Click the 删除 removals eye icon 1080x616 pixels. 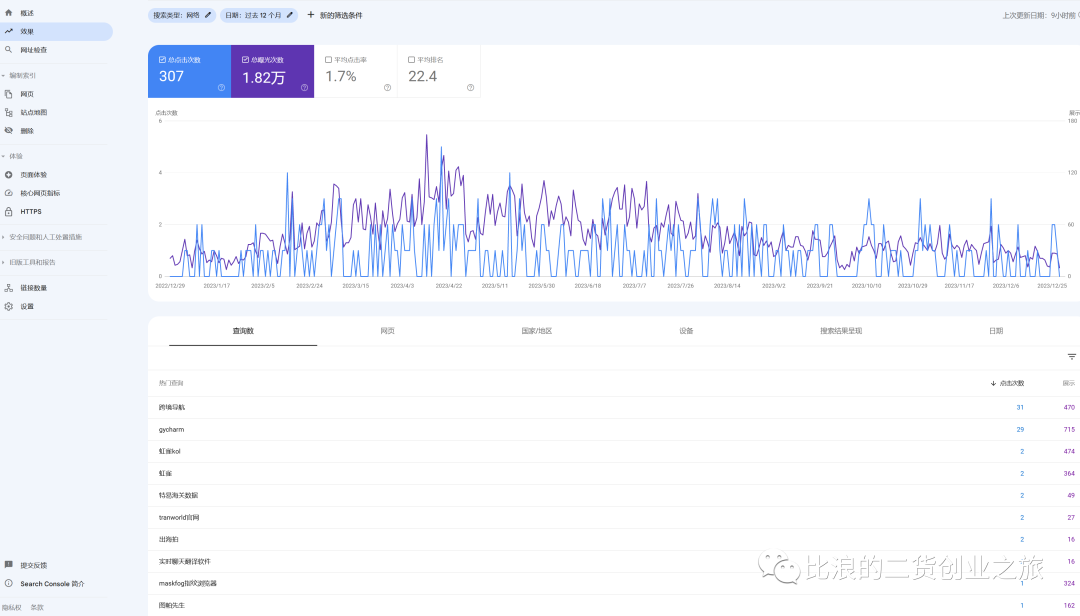click(x=9, y=130)
